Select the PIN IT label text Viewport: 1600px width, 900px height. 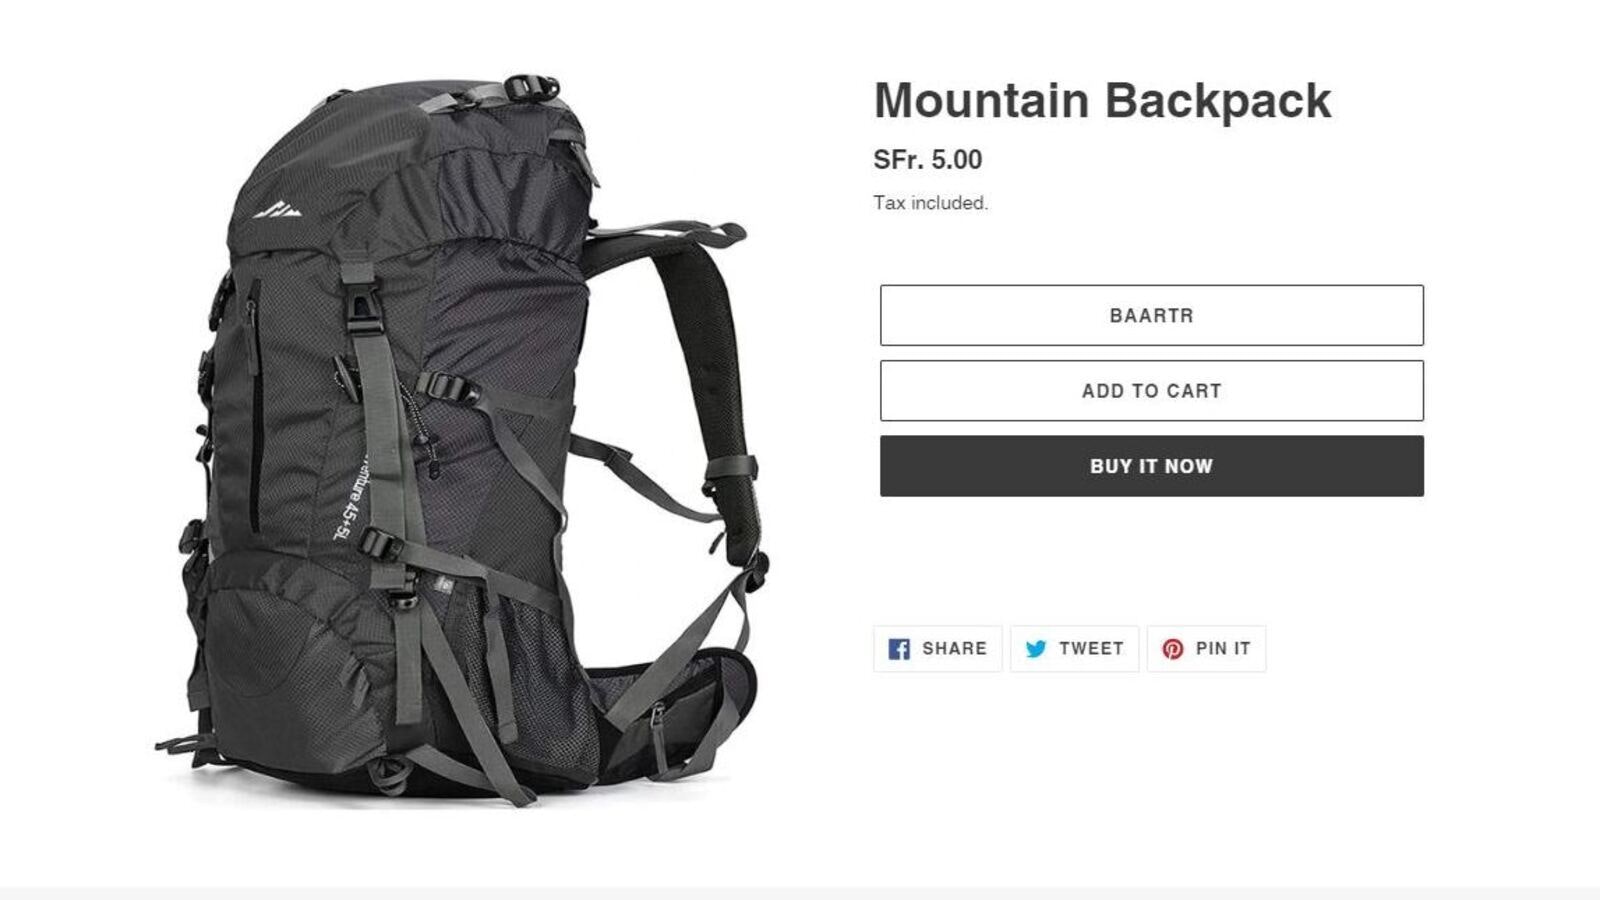pyautogui.click(x=1223, y=649)
